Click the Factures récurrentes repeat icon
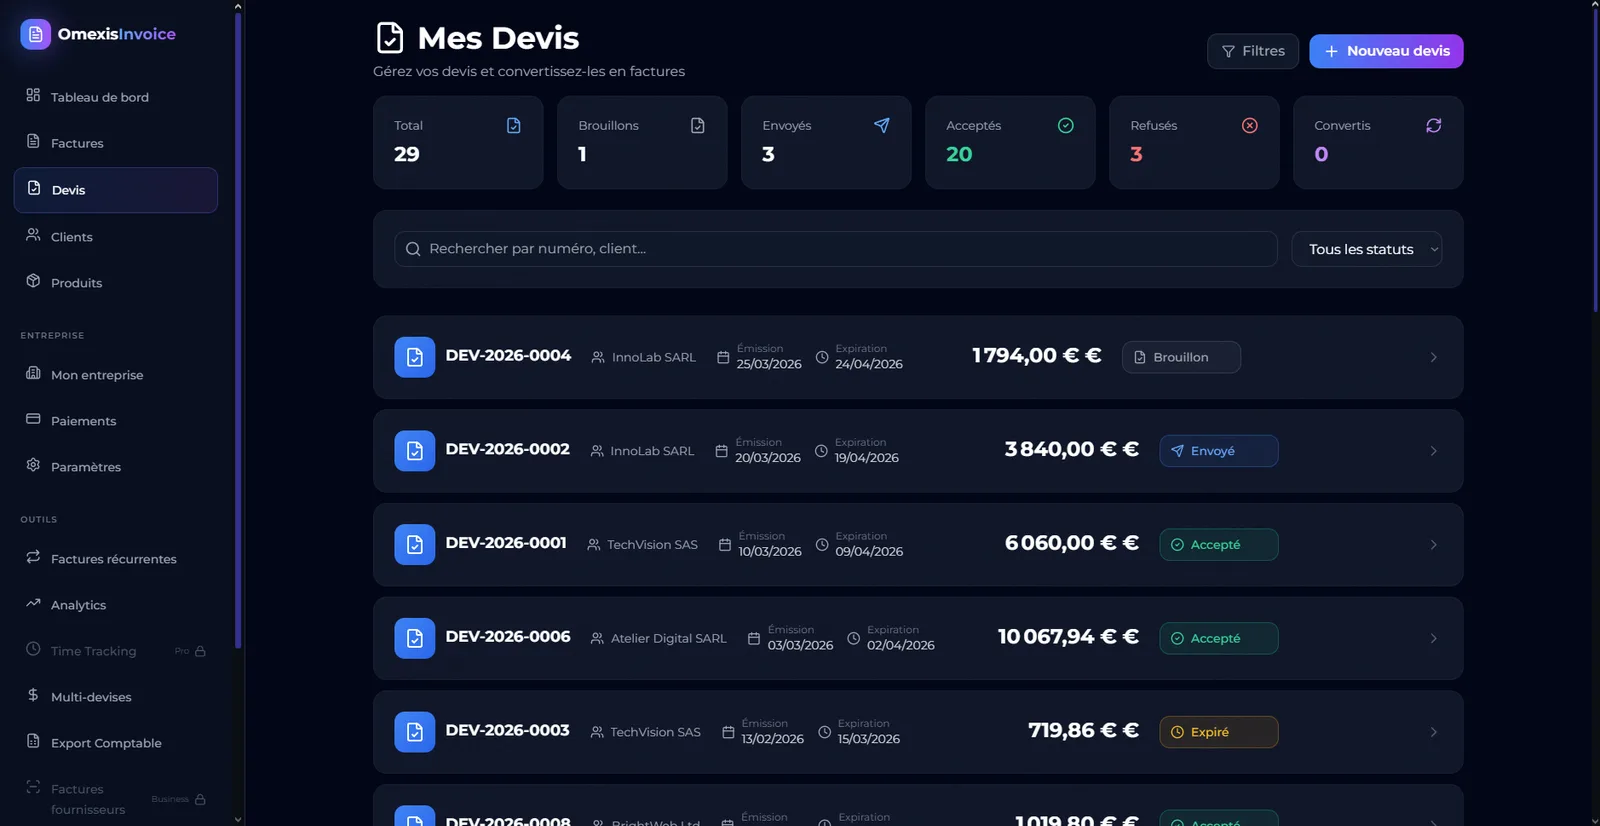Screen dimensions: 1600x826 tap(33, 557)
